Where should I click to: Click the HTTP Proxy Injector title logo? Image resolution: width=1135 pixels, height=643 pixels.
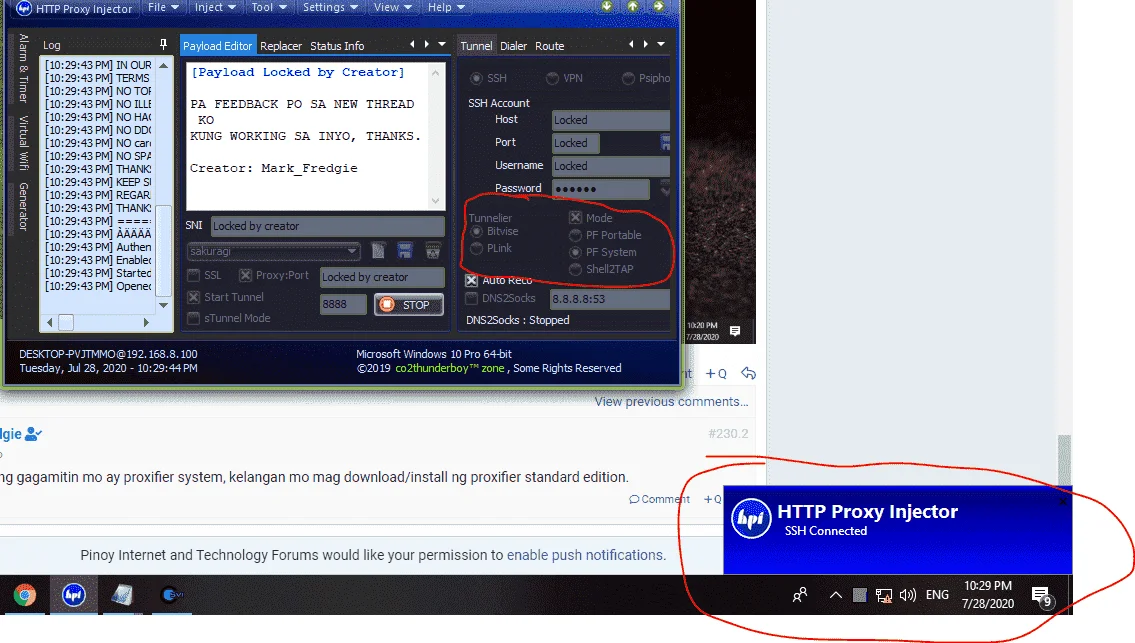pos(24,8)
